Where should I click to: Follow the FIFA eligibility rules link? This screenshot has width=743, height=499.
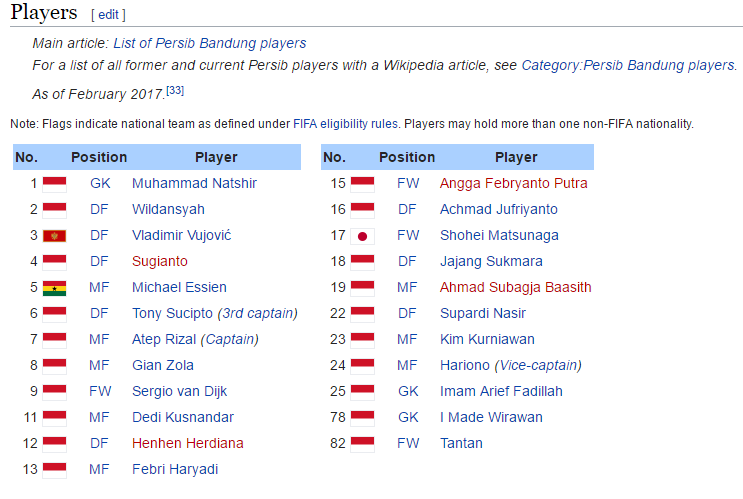click(x=346, y=124)
